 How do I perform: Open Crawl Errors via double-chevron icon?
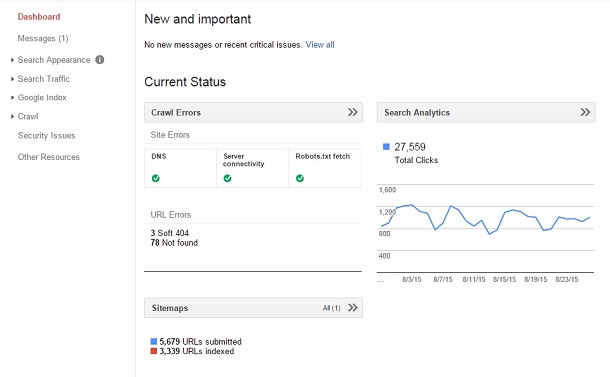click(x=352, y=112)
